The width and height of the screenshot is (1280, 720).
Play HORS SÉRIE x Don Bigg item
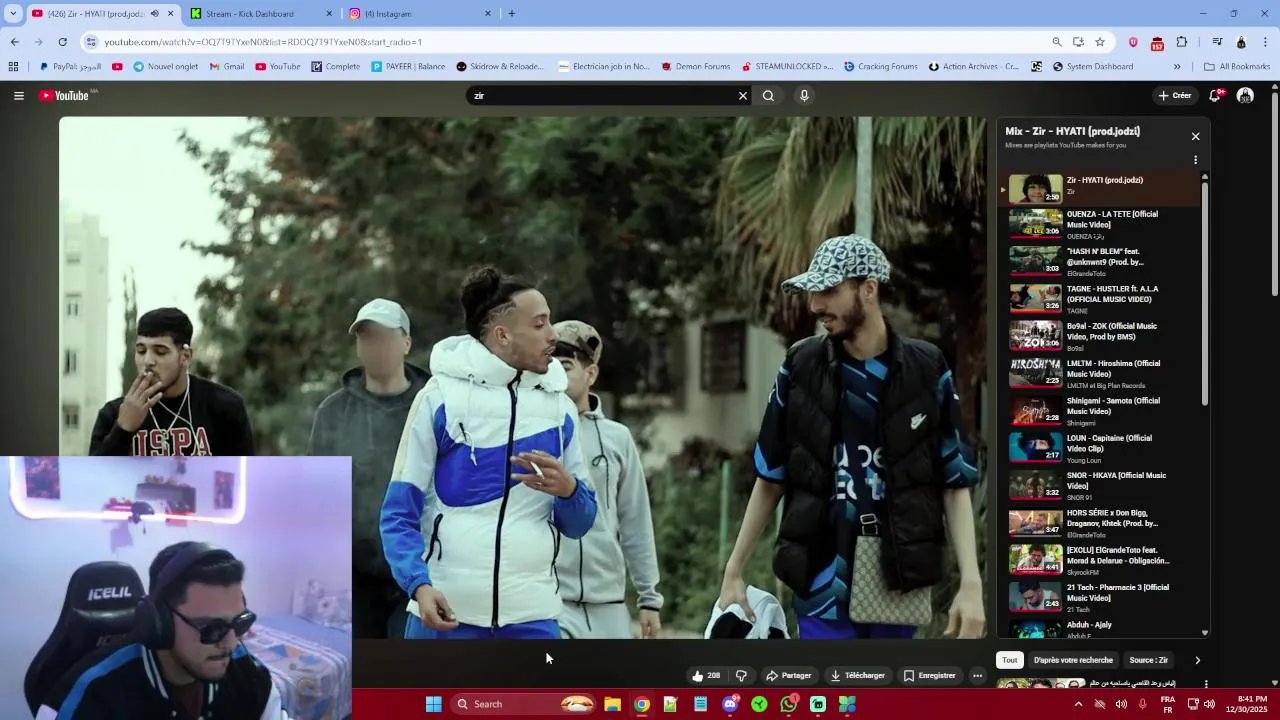pos(1100,523)
